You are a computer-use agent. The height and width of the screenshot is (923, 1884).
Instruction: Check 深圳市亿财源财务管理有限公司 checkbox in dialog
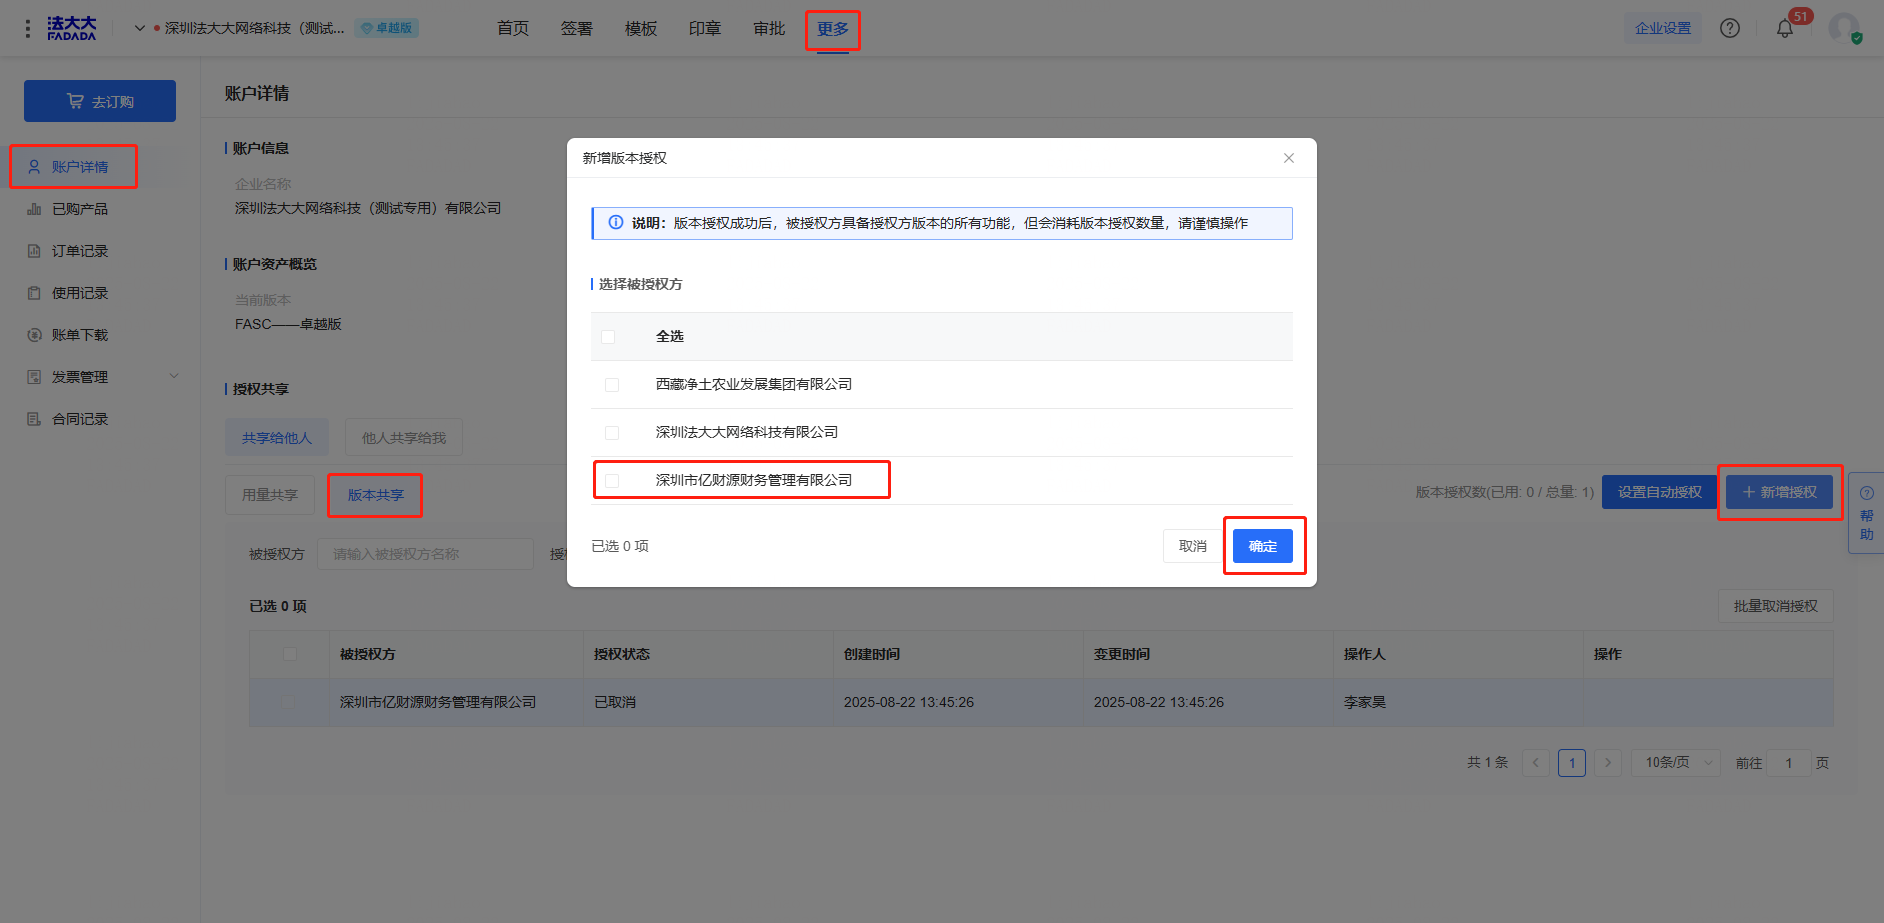coord(612,481)
